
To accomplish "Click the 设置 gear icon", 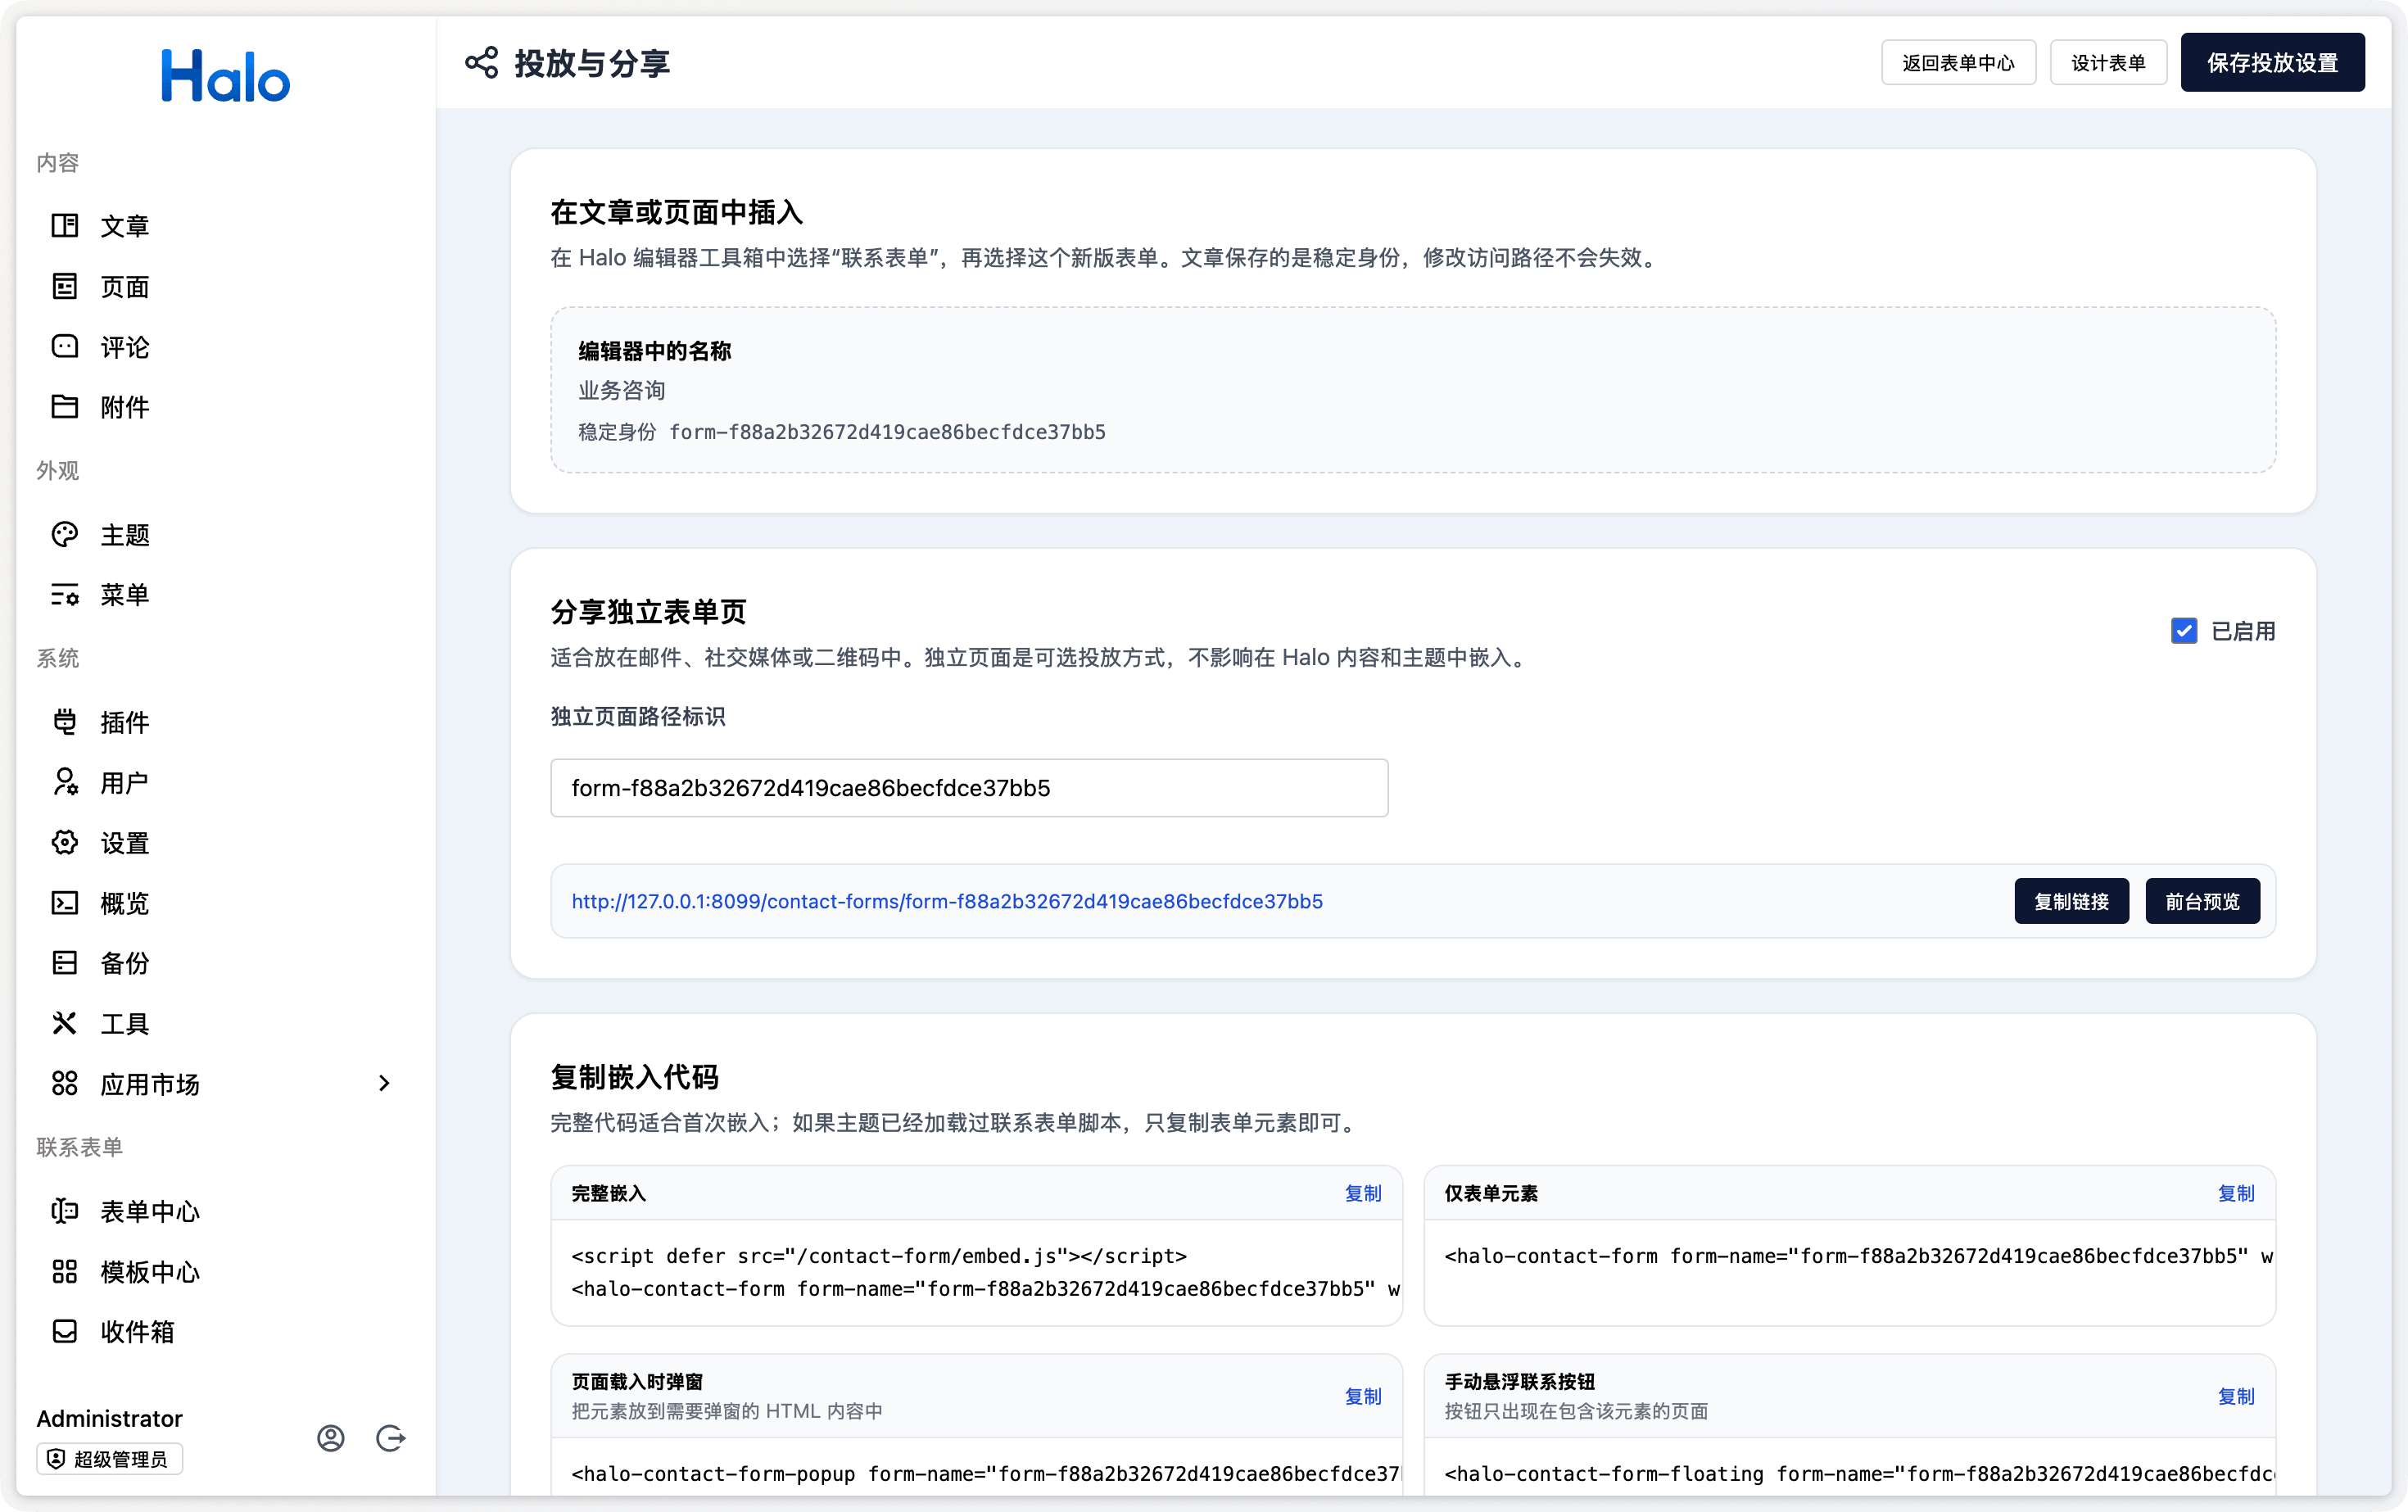I will point(65,843).
